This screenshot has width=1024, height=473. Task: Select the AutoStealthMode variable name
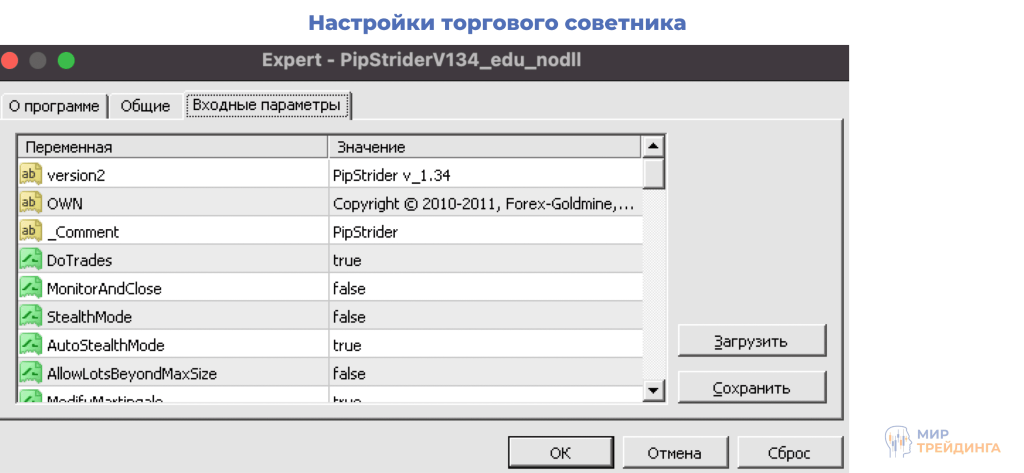pos(105,346)
